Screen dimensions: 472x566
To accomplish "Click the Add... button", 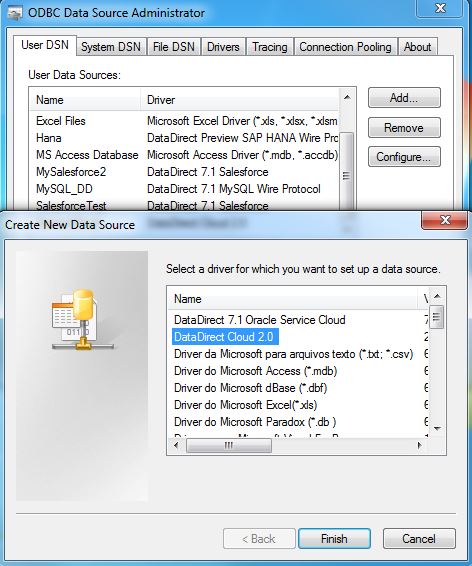I will click(x=404, y=97).
